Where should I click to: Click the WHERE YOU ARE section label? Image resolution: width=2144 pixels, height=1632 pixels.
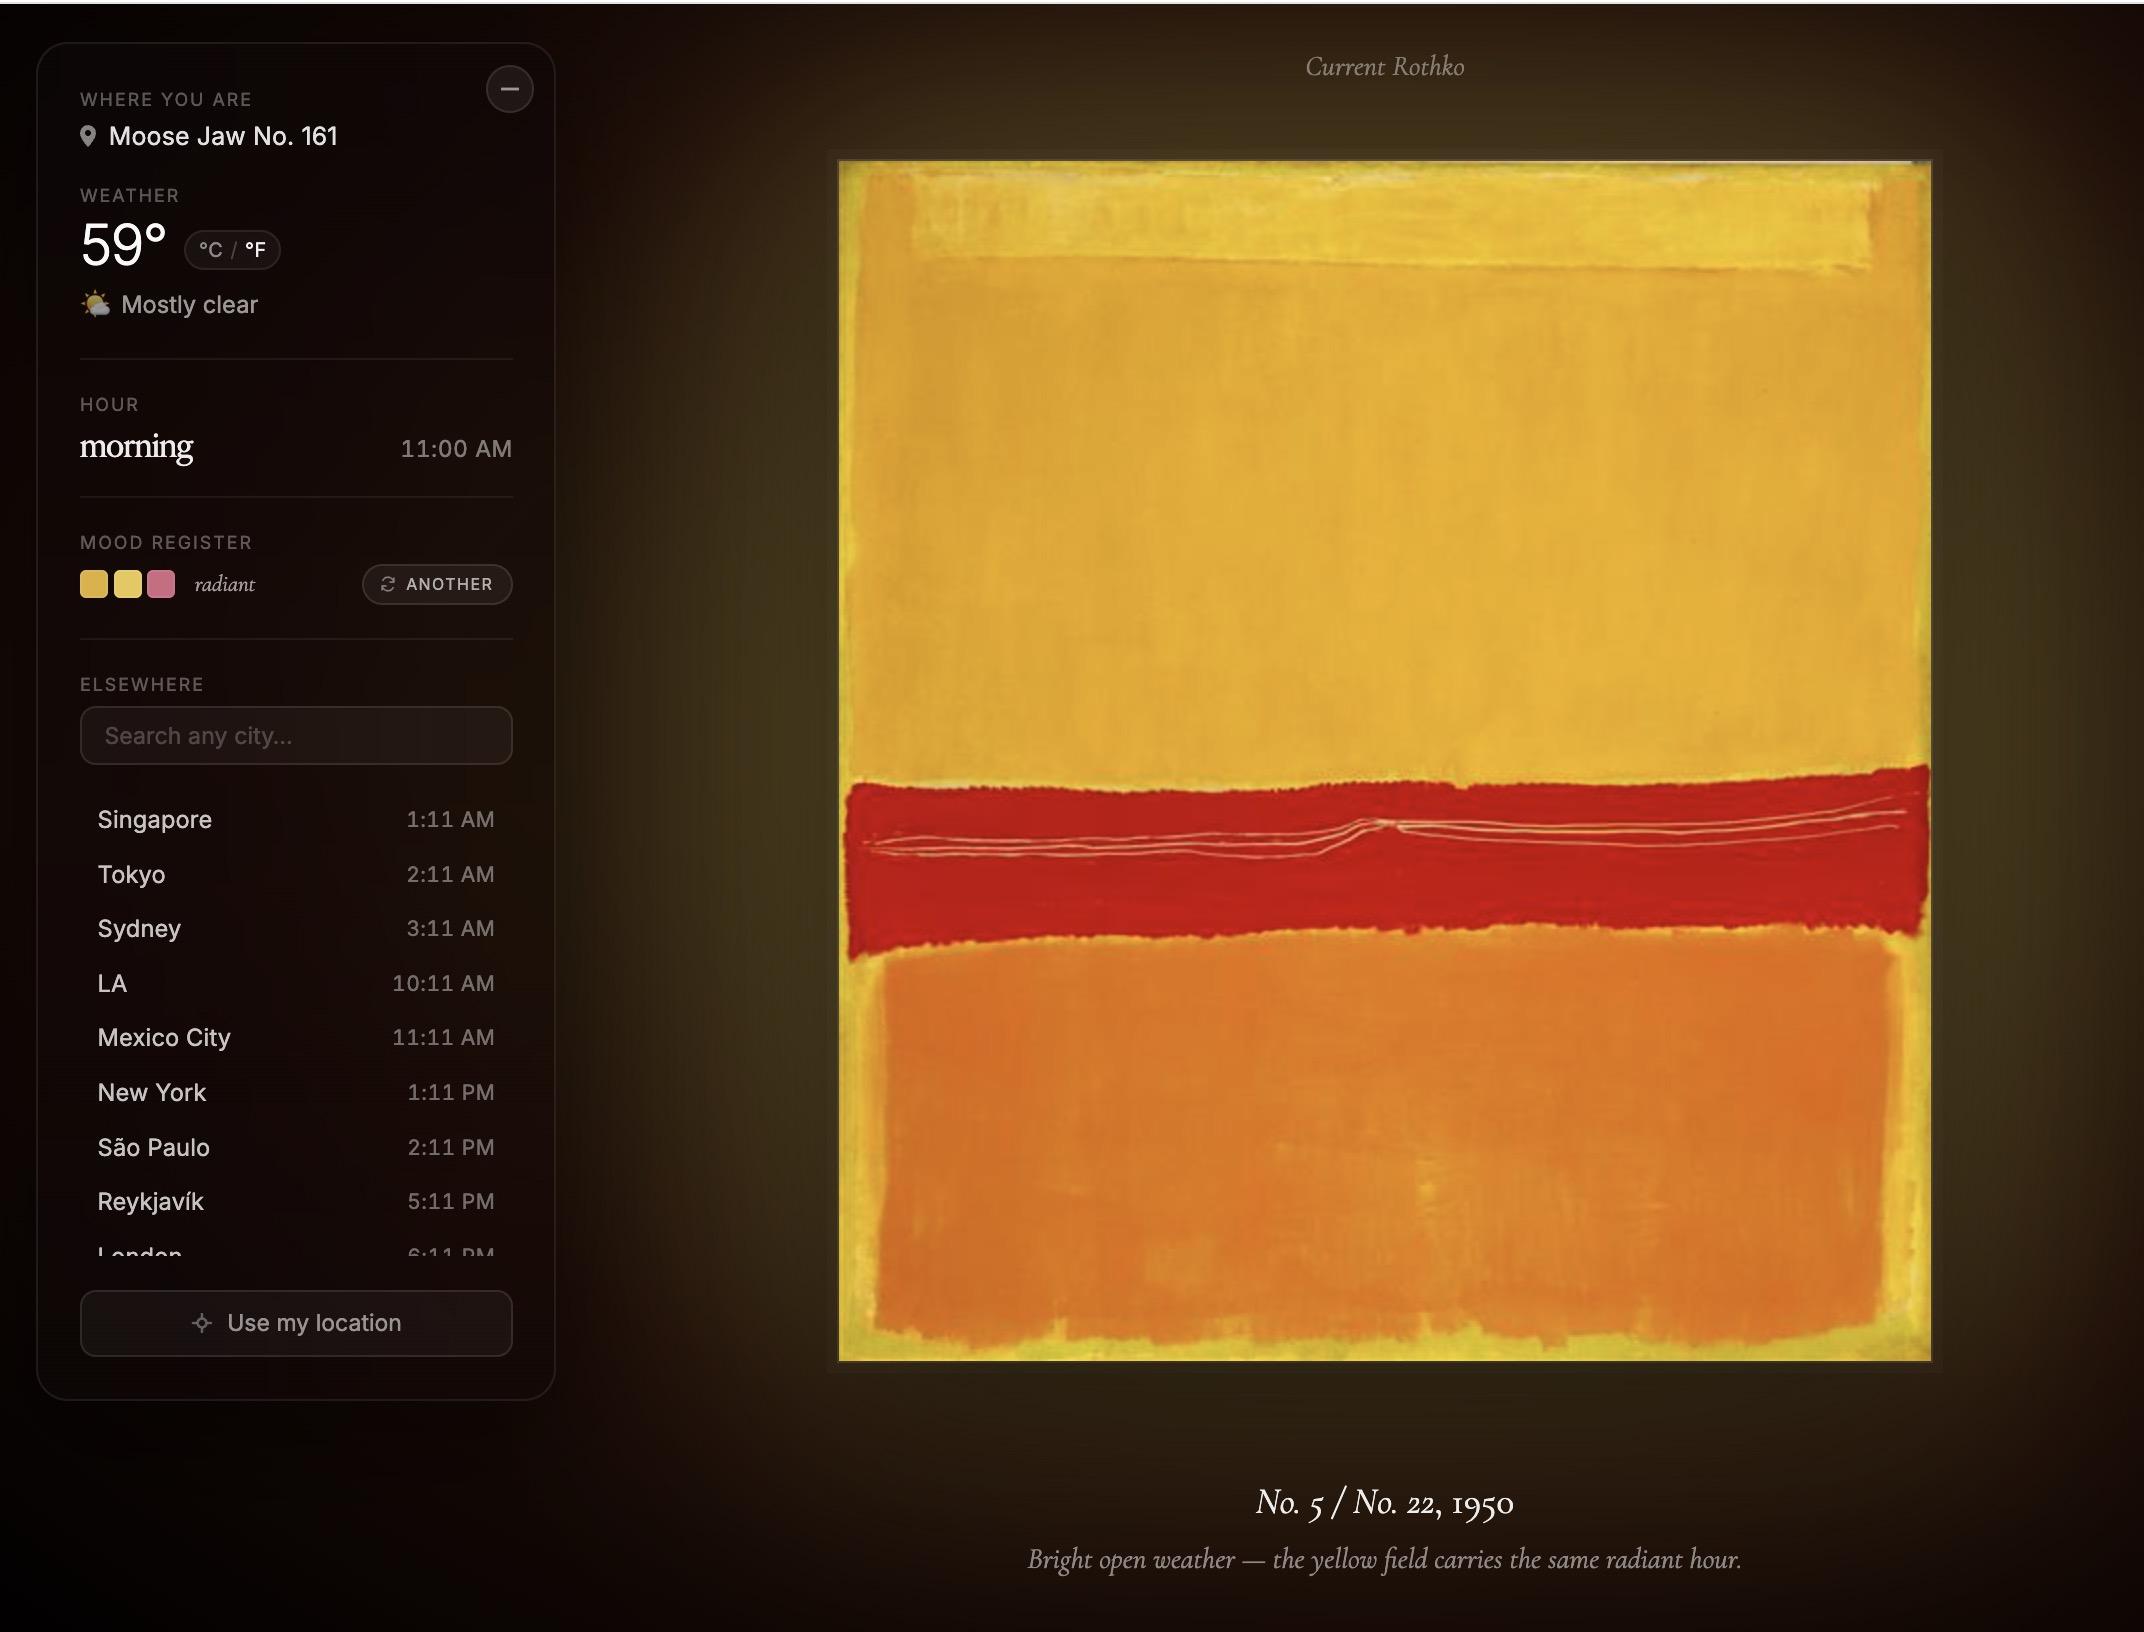point(166,99)
